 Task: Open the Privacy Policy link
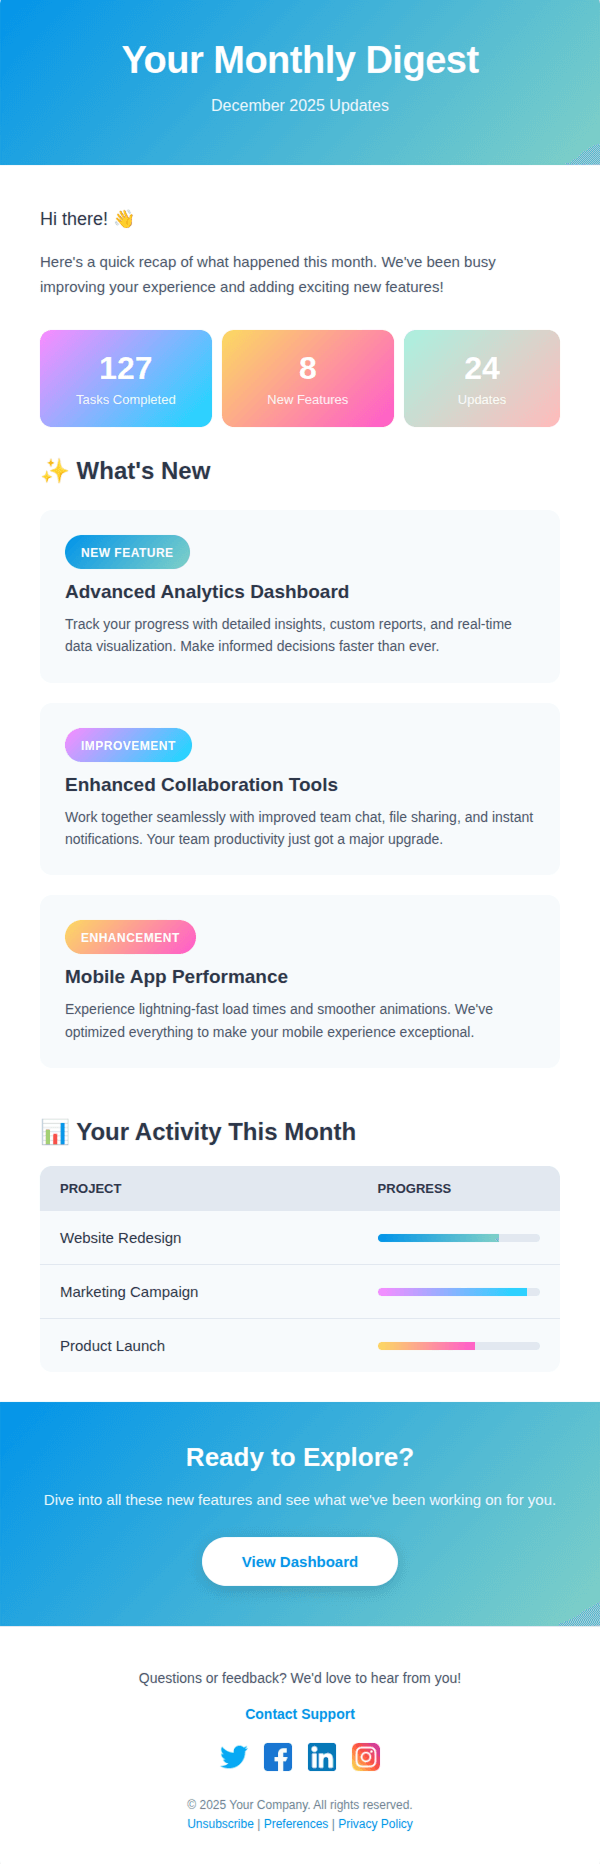[x=376, y=1824]
